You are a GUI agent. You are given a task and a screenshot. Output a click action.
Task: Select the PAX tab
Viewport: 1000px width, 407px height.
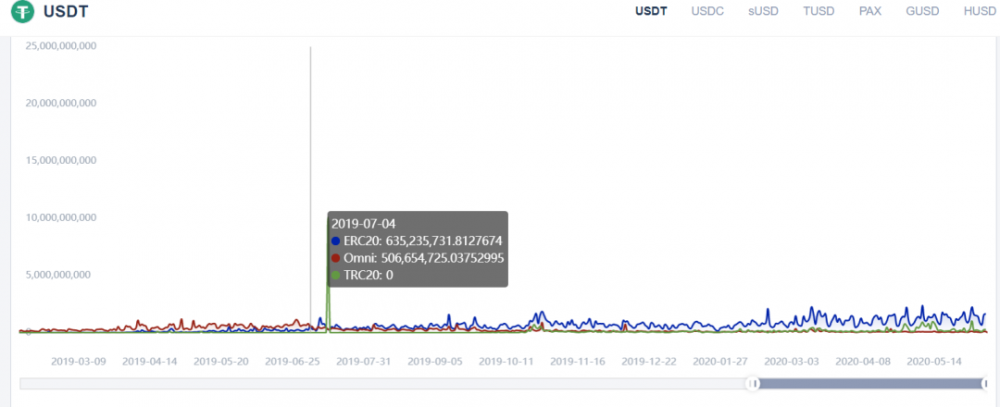click(x=871, y=11)
